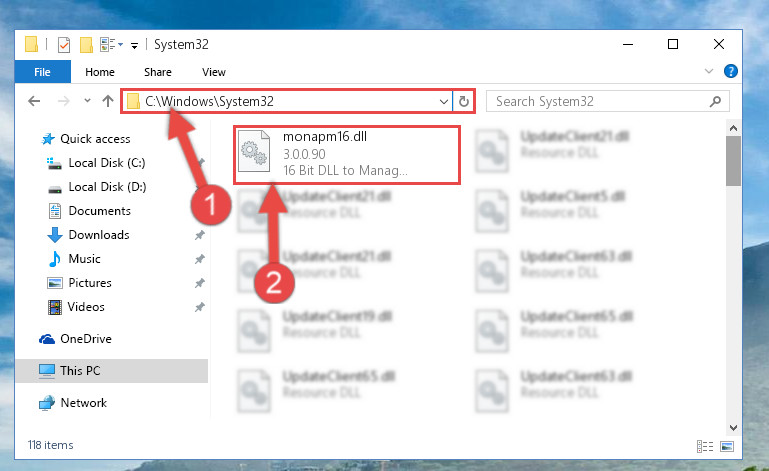
Task: Select OneDrive in navigation pane
Action: coord(85,339)
